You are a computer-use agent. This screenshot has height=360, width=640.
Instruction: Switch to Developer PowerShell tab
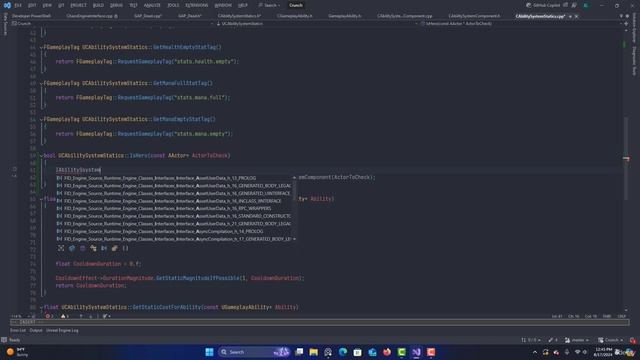coord(31,16)
